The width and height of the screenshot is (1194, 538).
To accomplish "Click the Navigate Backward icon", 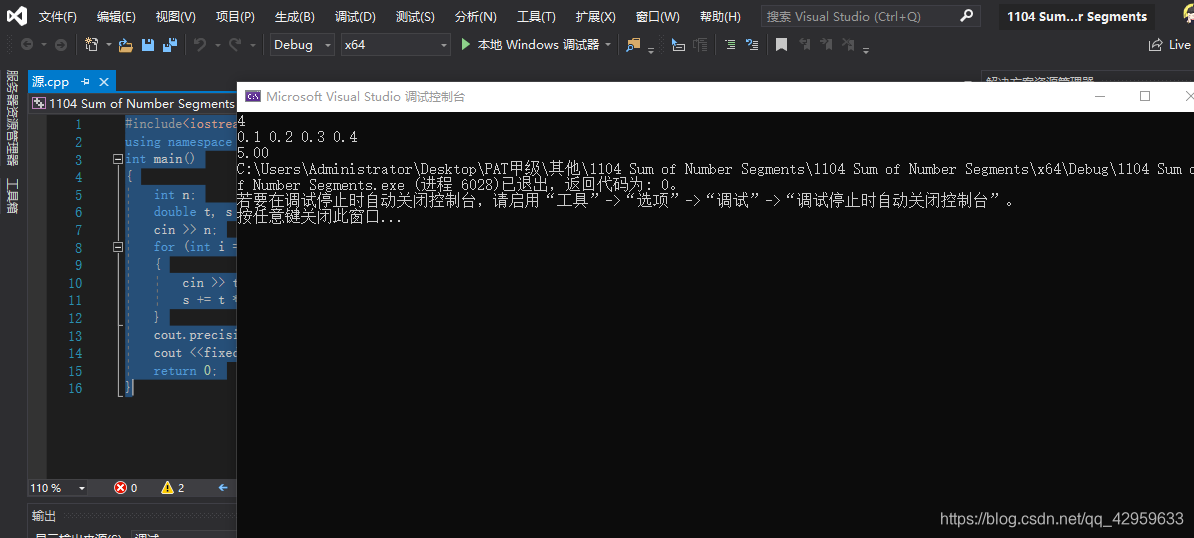I will click(27, 45).
